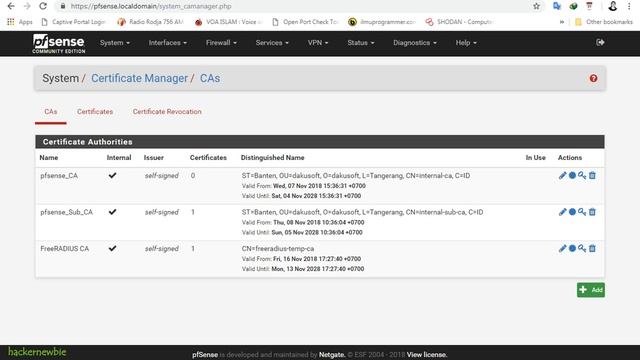
Task: Click the logout icon in navbar
Action: coord(600,42)
